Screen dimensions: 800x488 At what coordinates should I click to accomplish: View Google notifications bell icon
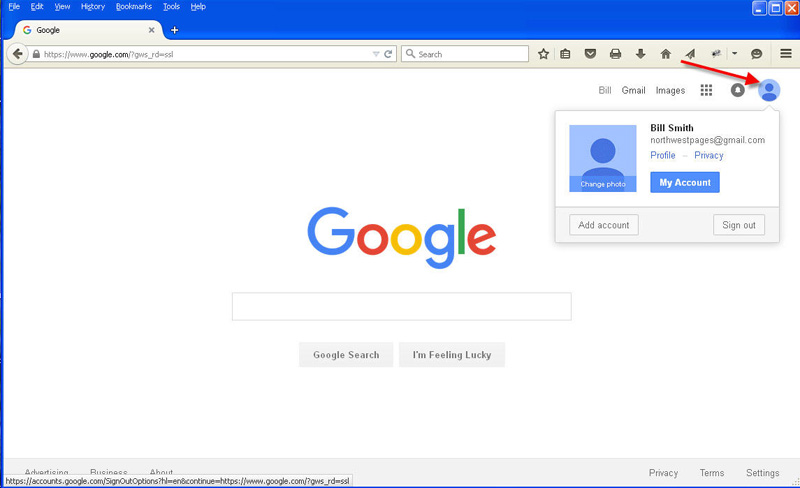pos(737,90)
